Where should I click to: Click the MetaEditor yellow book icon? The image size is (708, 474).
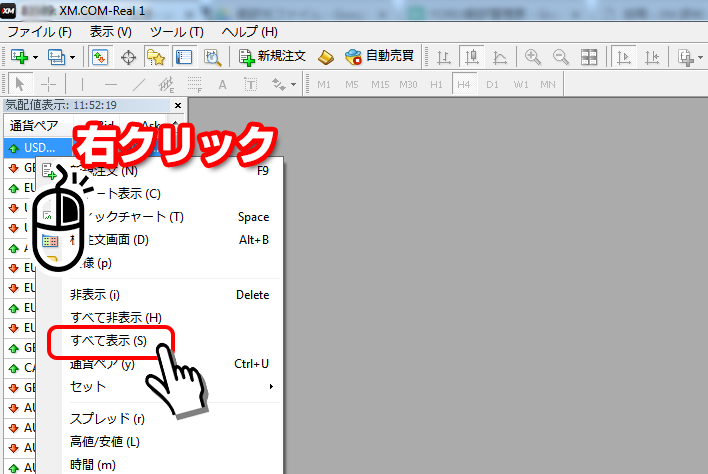[x=326, y=57]
